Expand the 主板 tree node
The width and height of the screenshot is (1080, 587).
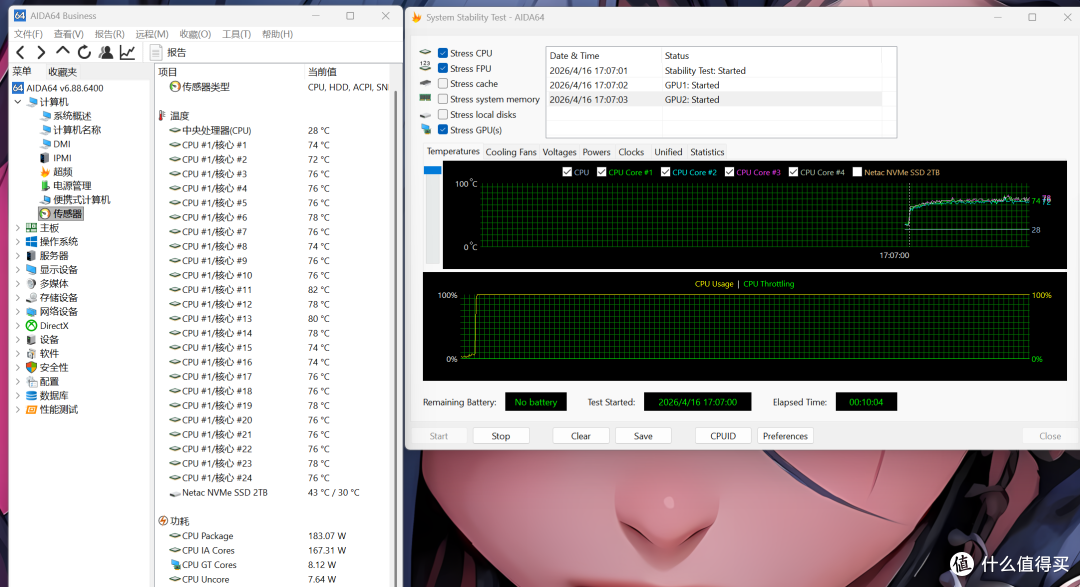[18, 227]
